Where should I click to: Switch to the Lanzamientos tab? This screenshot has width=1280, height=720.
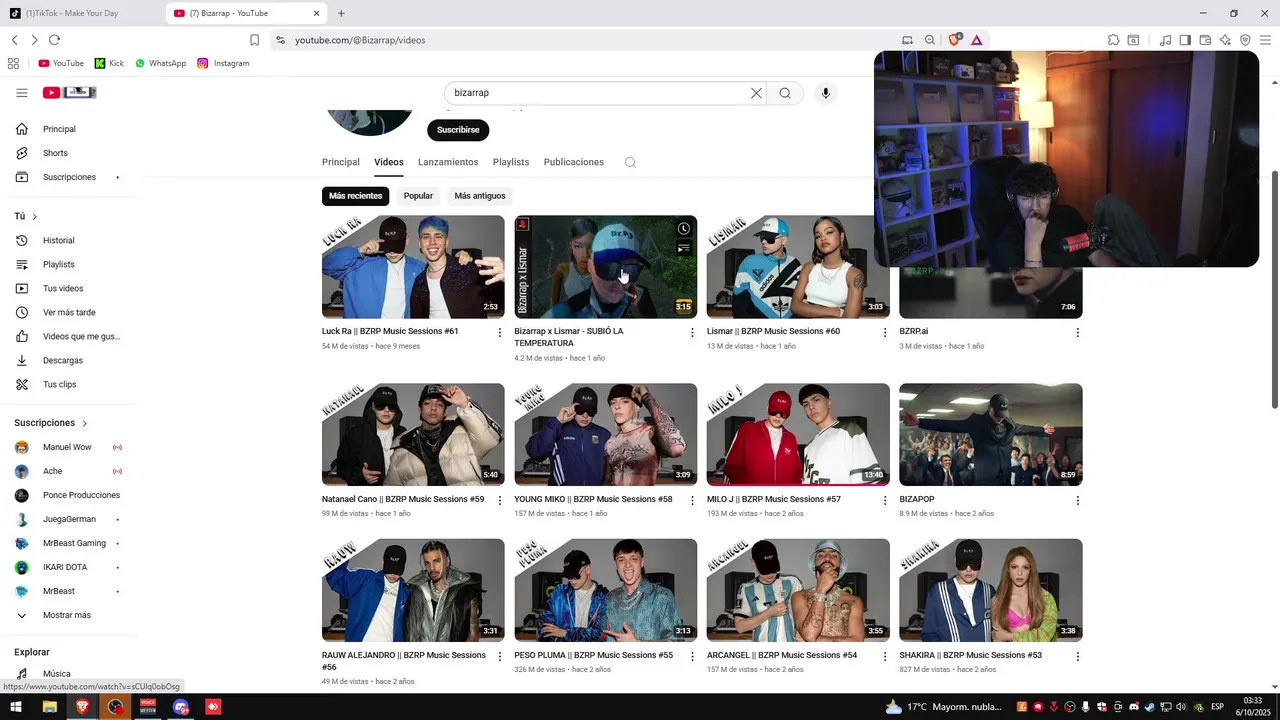tap(448, 162)
